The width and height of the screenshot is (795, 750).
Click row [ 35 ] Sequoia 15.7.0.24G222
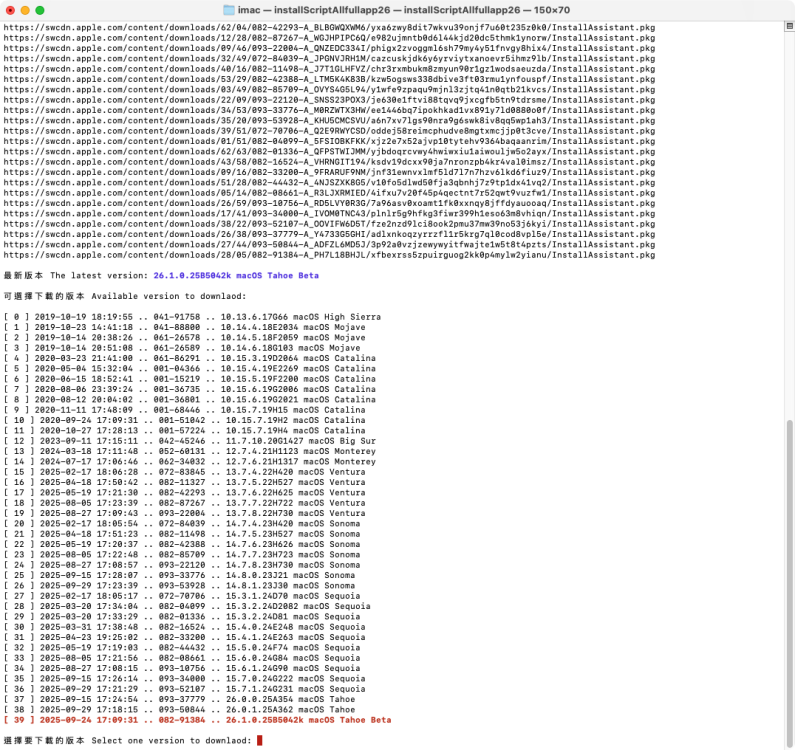(x=185, y=678)
